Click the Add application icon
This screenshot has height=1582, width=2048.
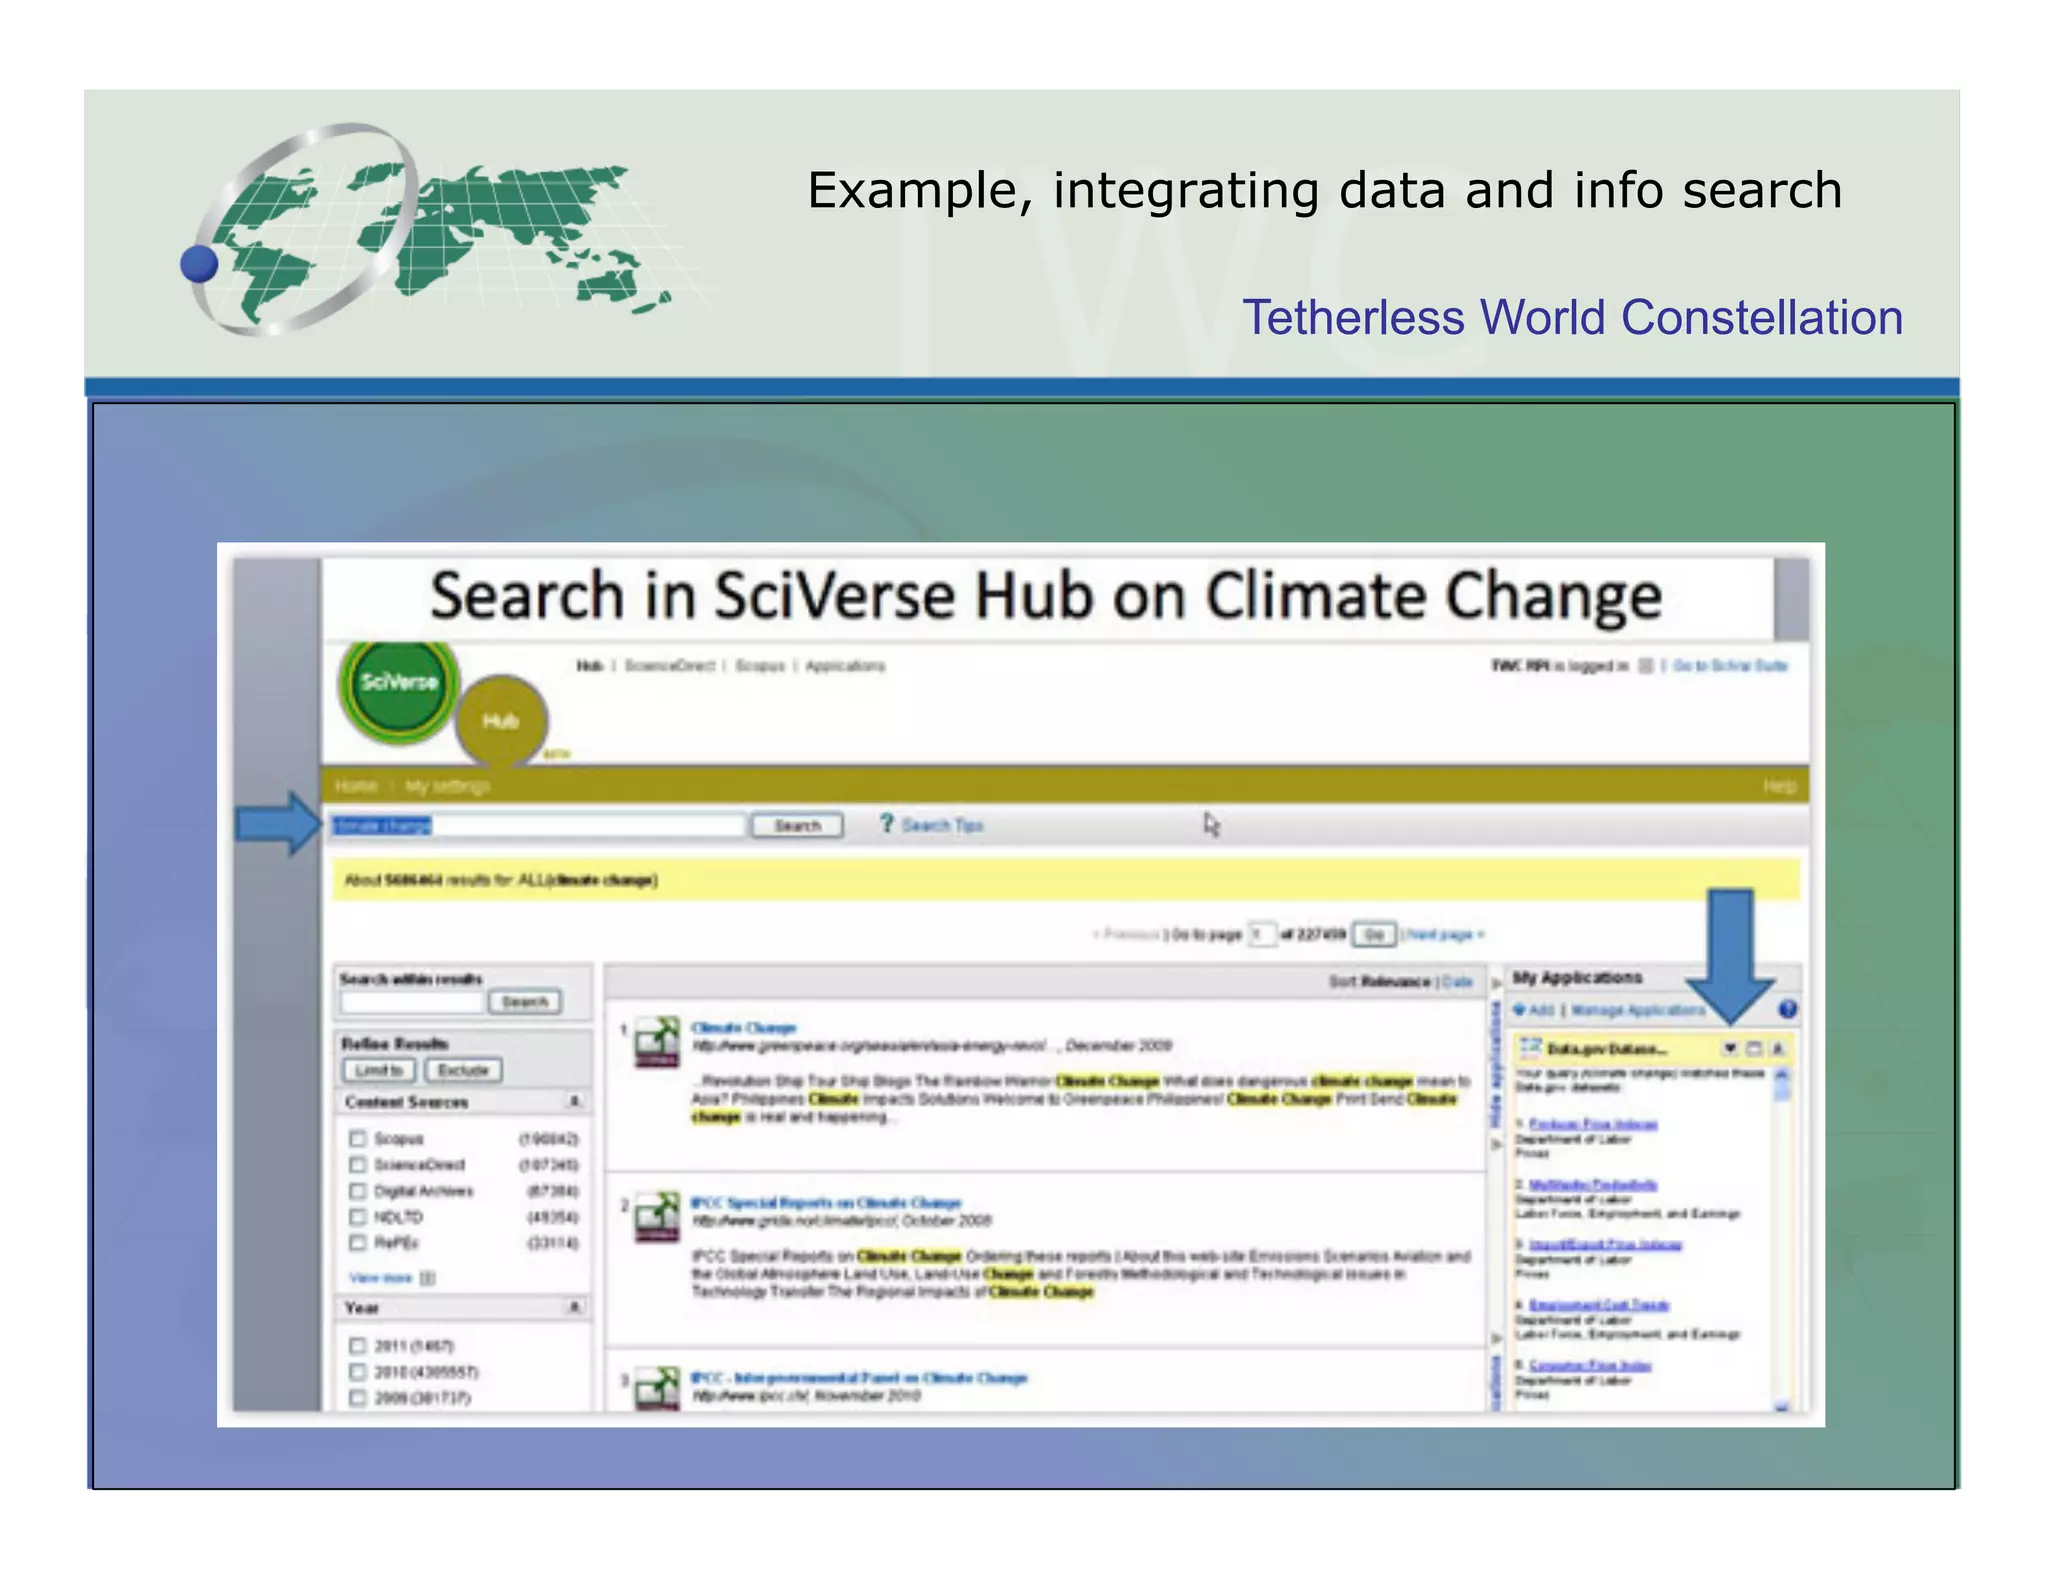1520,1009
